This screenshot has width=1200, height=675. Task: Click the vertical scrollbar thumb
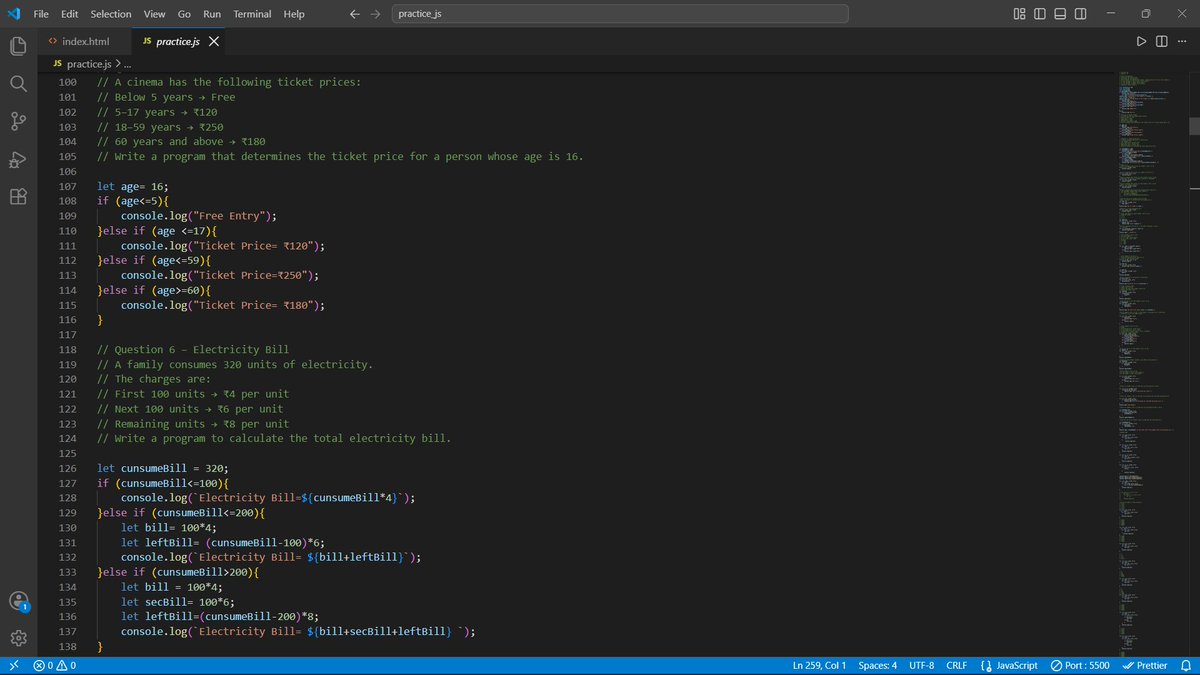[1193, 126]
